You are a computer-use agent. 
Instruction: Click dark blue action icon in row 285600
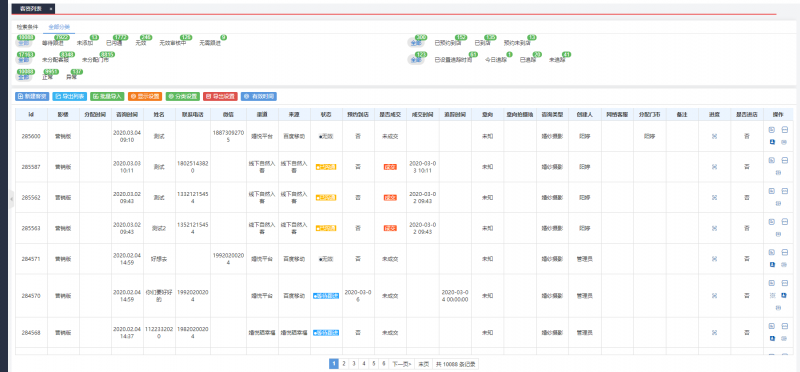pos(772,142)
